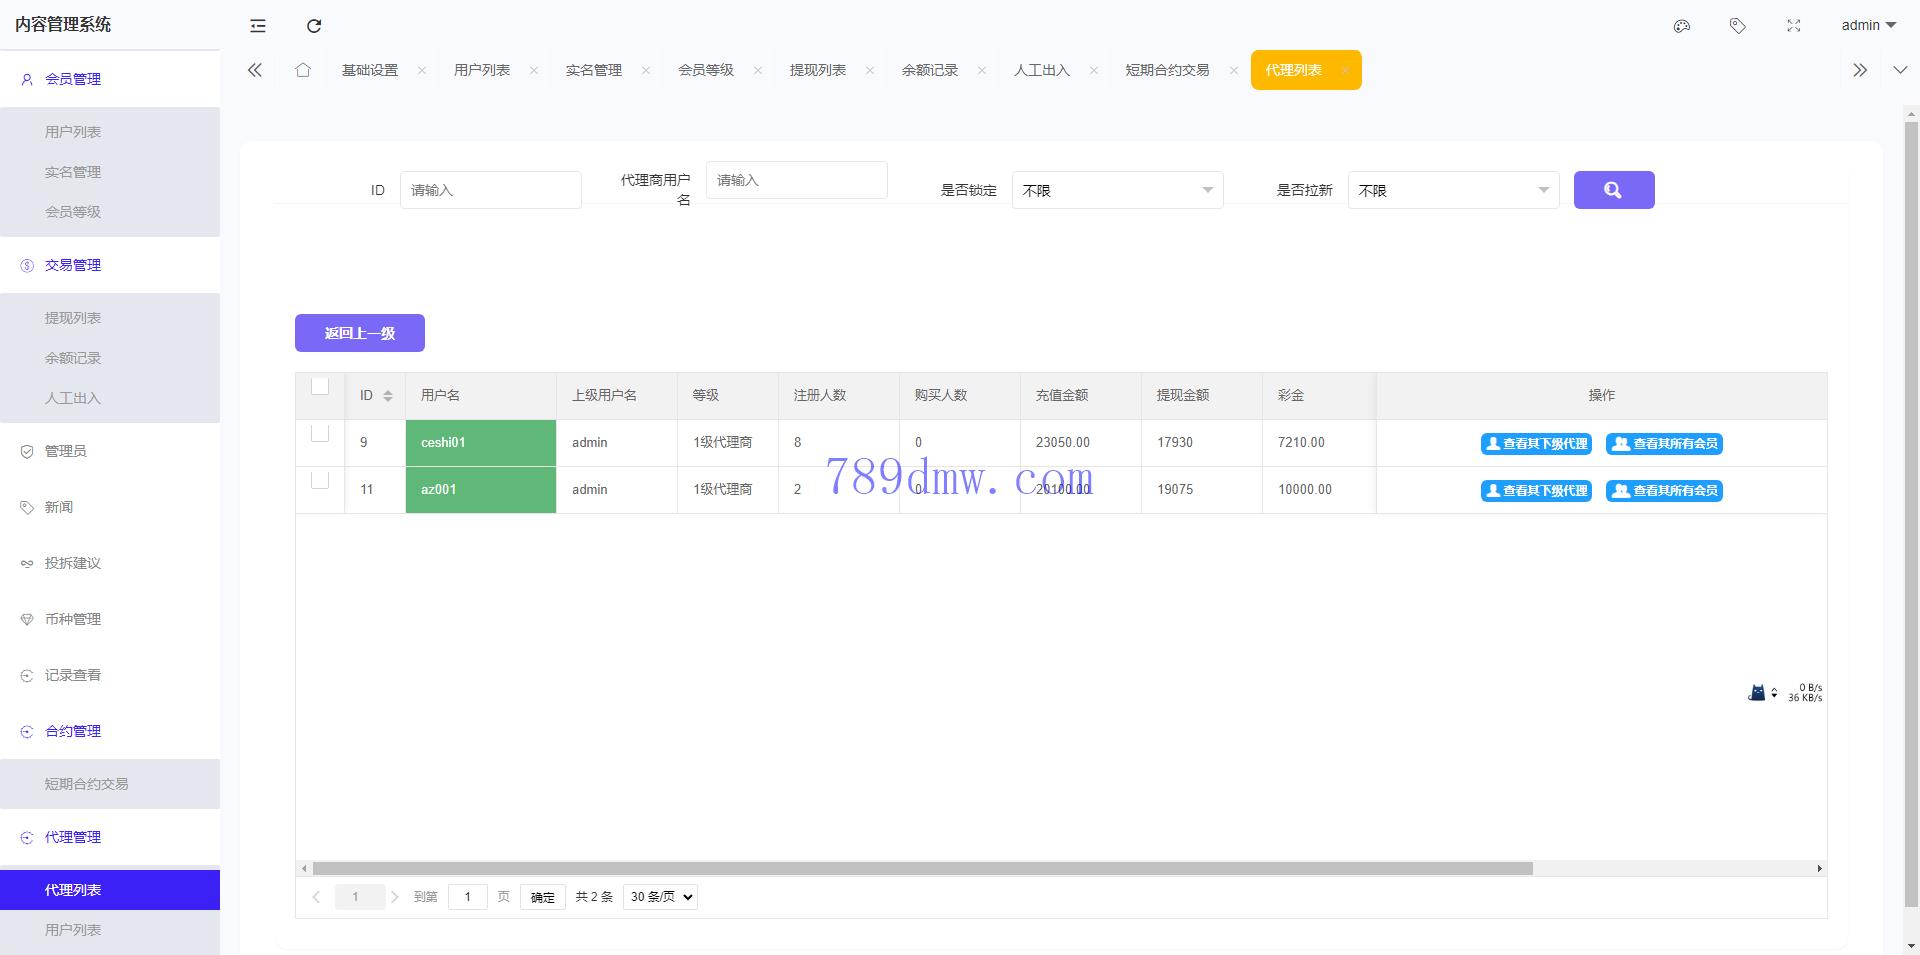Click the purple search magnifier button
1920x955 pixels.
click(1613, 190)
